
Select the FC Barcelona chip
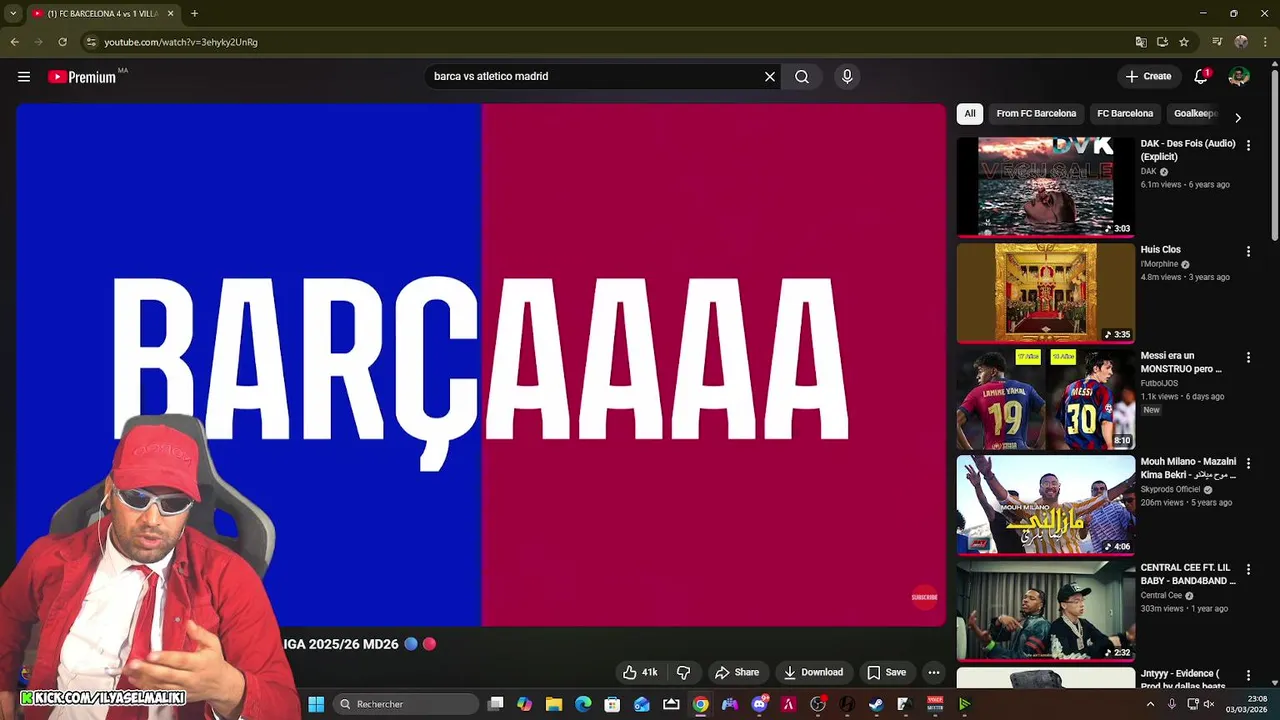click(1125, 114)
